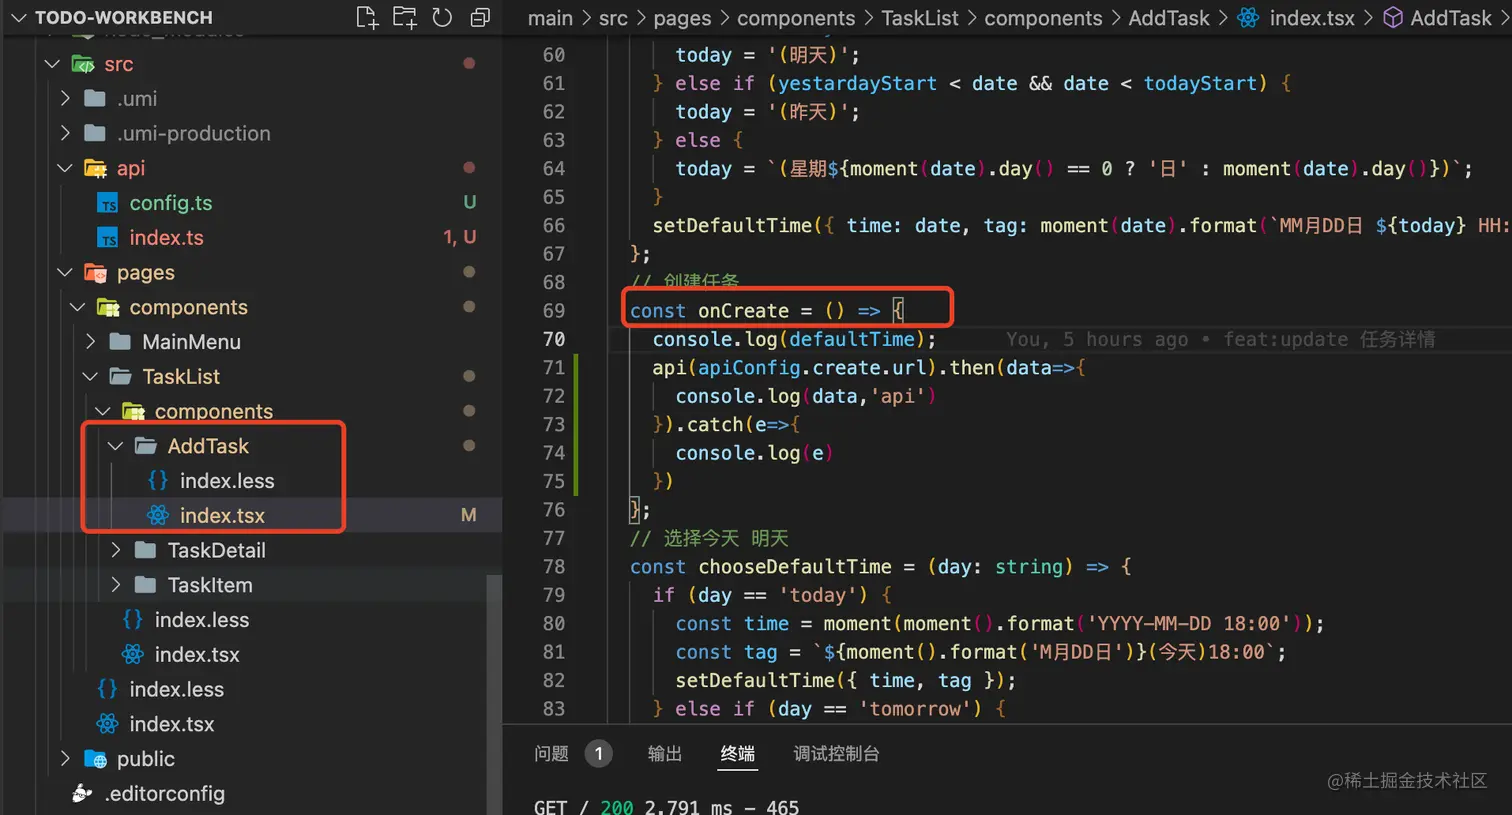This screenshot has width=1512, height=815.
Task: Click the 'pages' breadcrumb segment
Action: (682, 18)
